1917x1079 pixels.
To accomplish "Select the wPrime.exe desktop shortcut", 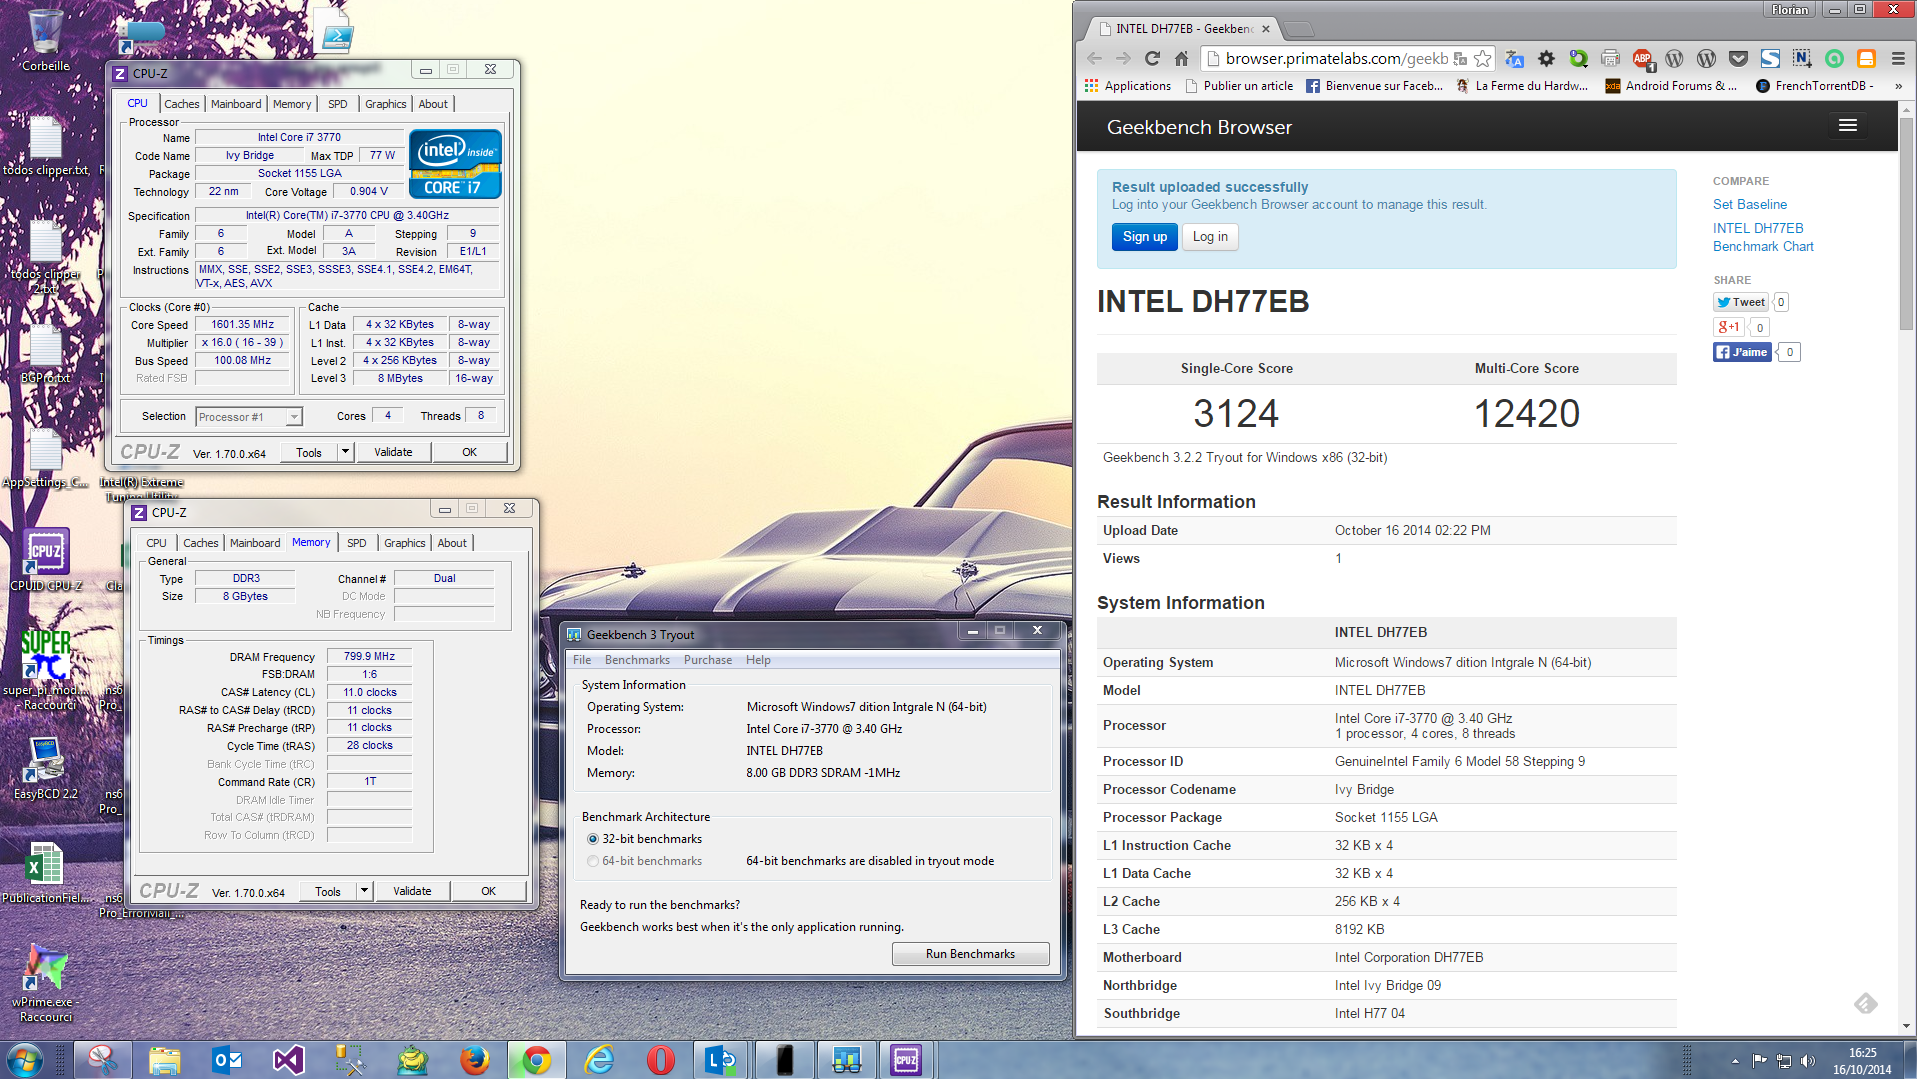I will pos(45,984).
